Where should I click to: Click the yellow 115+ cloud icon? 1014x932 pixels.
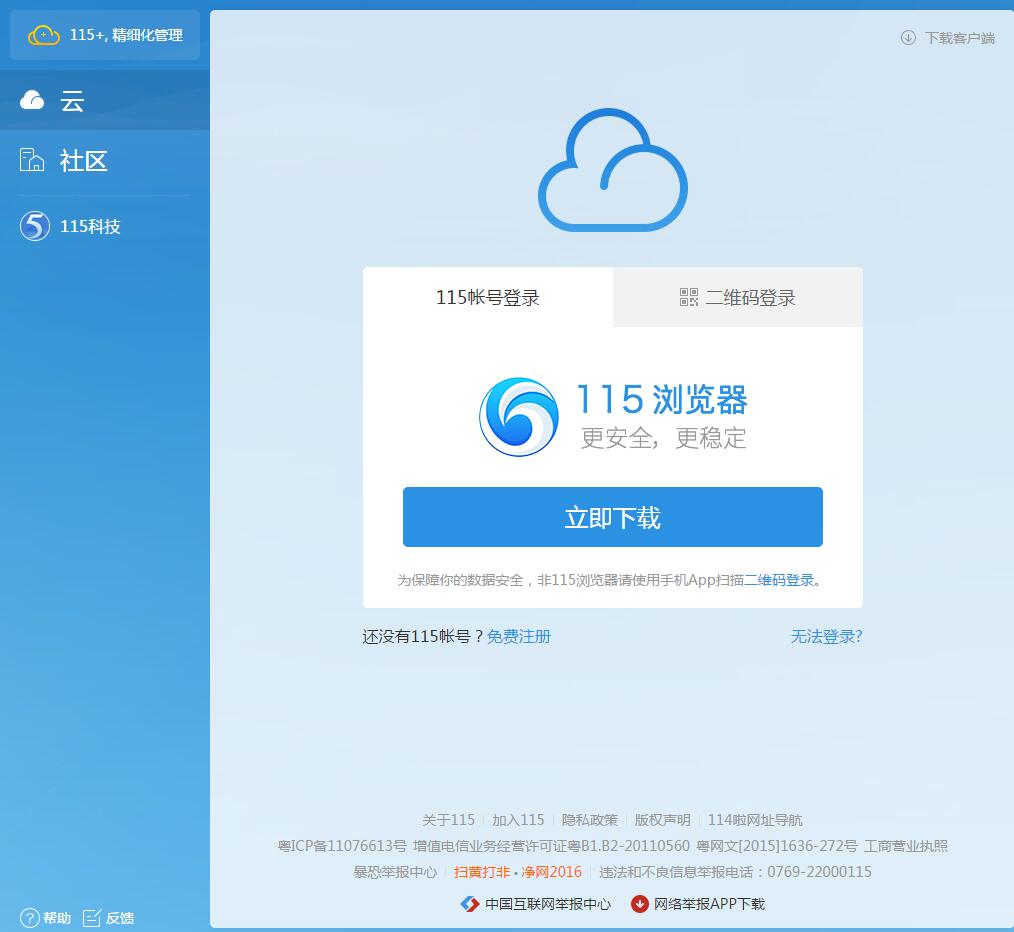click(x=44, y=35)
